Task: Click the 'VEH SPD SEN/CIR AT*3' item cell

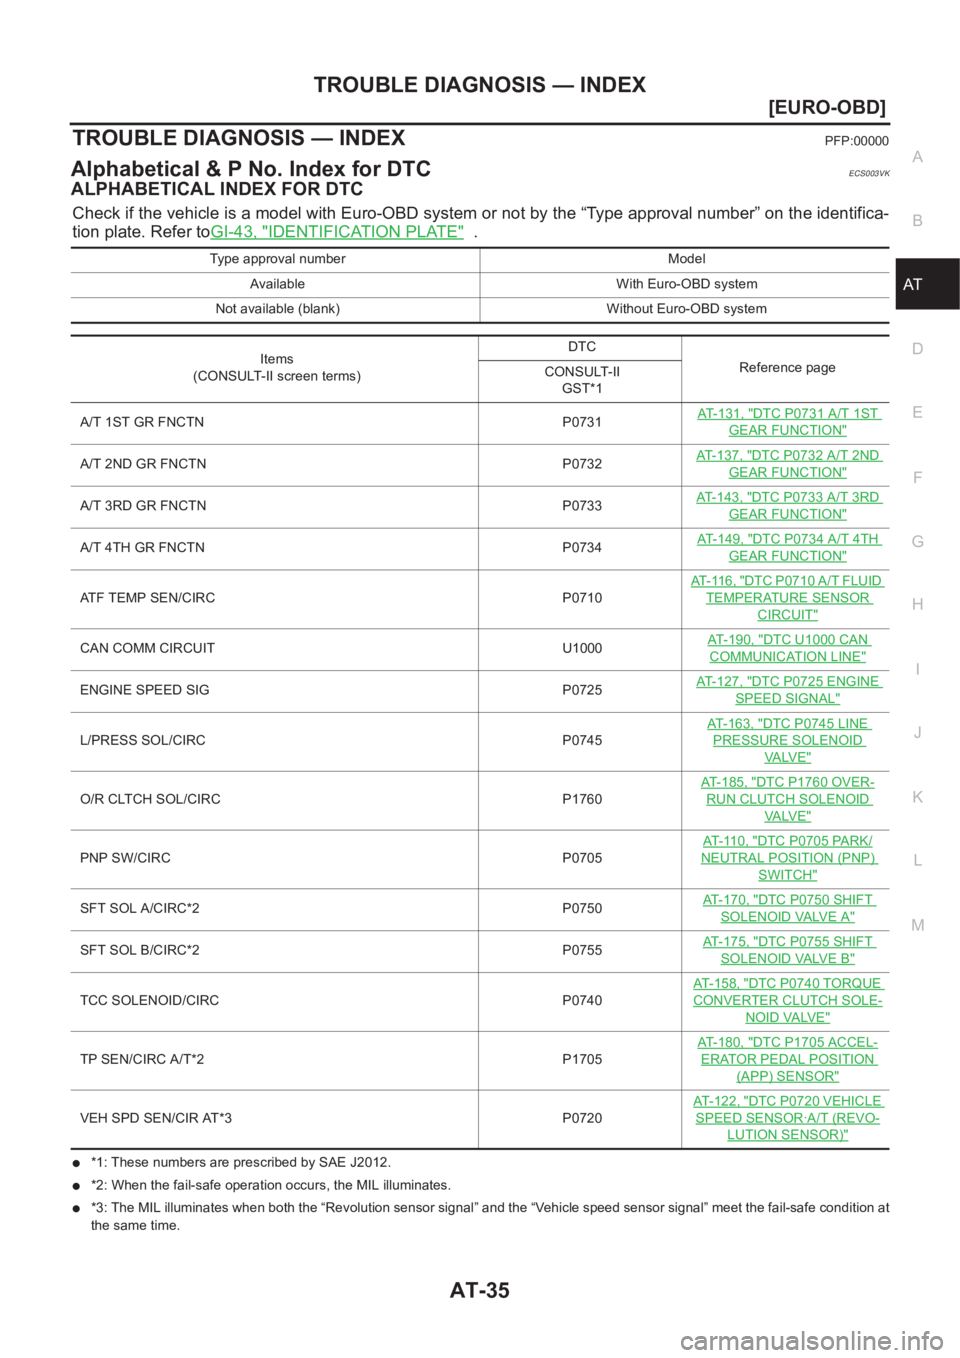Action: (274, 1119)
